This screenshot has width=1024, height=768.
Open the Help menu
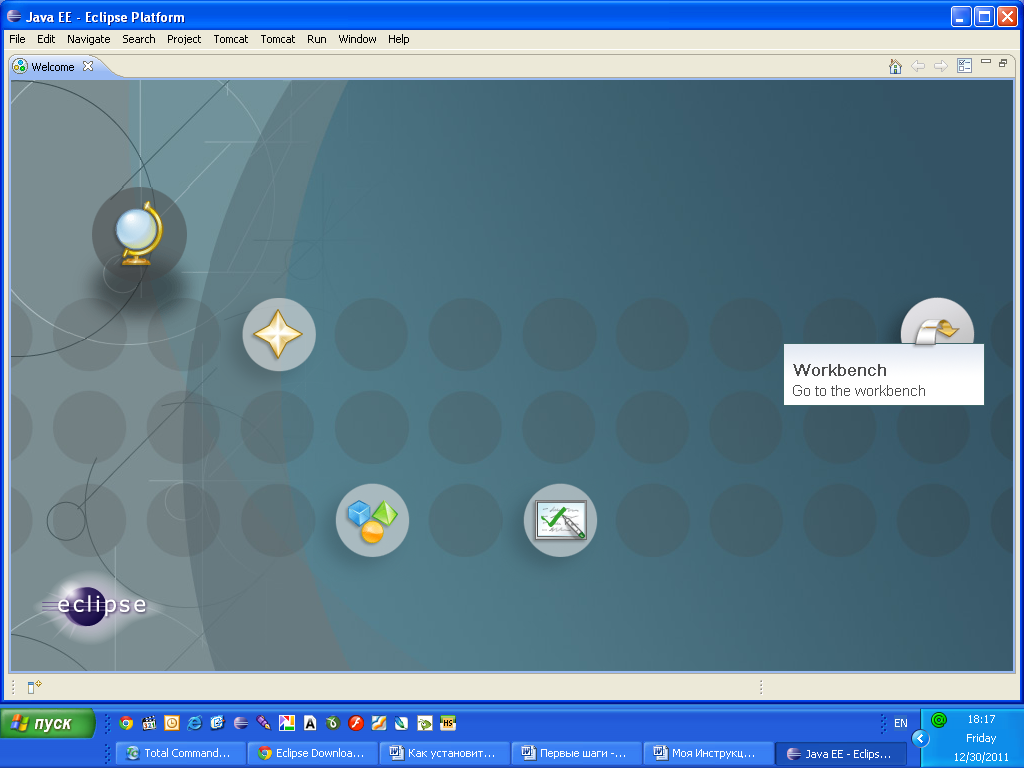click(x=398, y=39)
